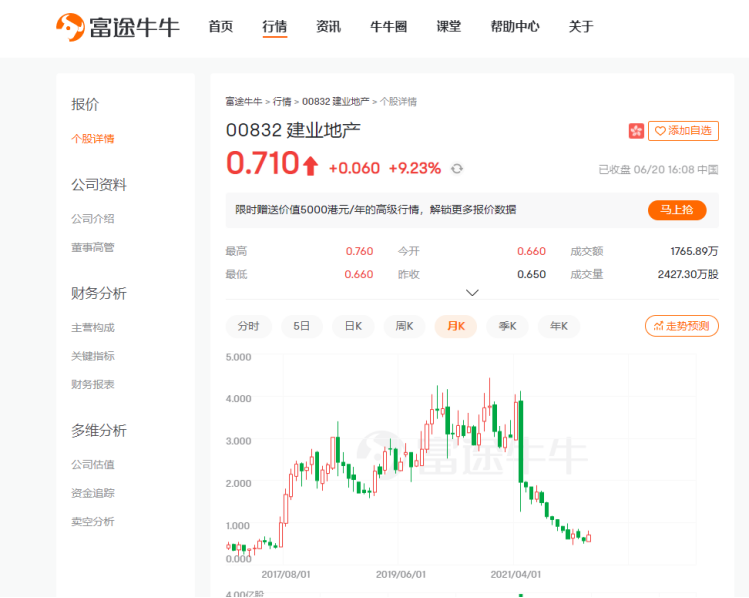This screenshot has width=749, height=598.
Task: Add stock to watchlist with heart button
Action: [683, 131]
